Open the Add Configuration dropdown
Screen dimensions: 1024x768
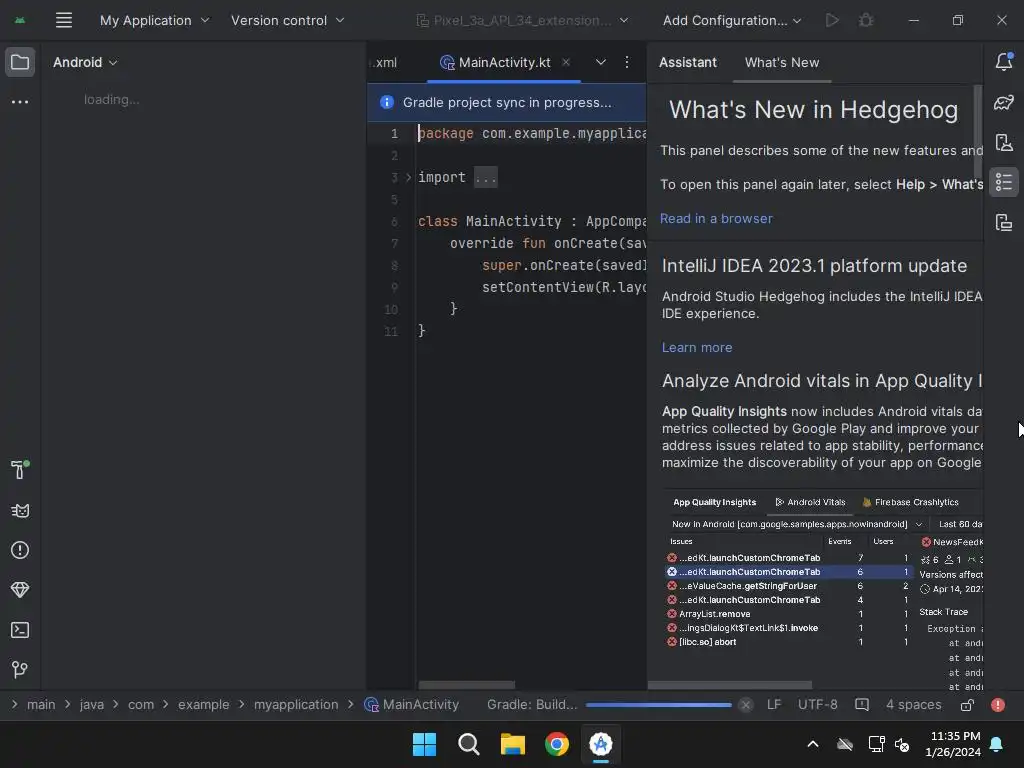click(x=731, y=20)
